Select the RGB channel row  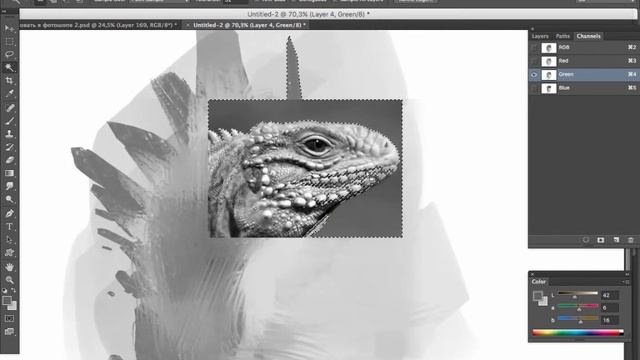[584, 48]
